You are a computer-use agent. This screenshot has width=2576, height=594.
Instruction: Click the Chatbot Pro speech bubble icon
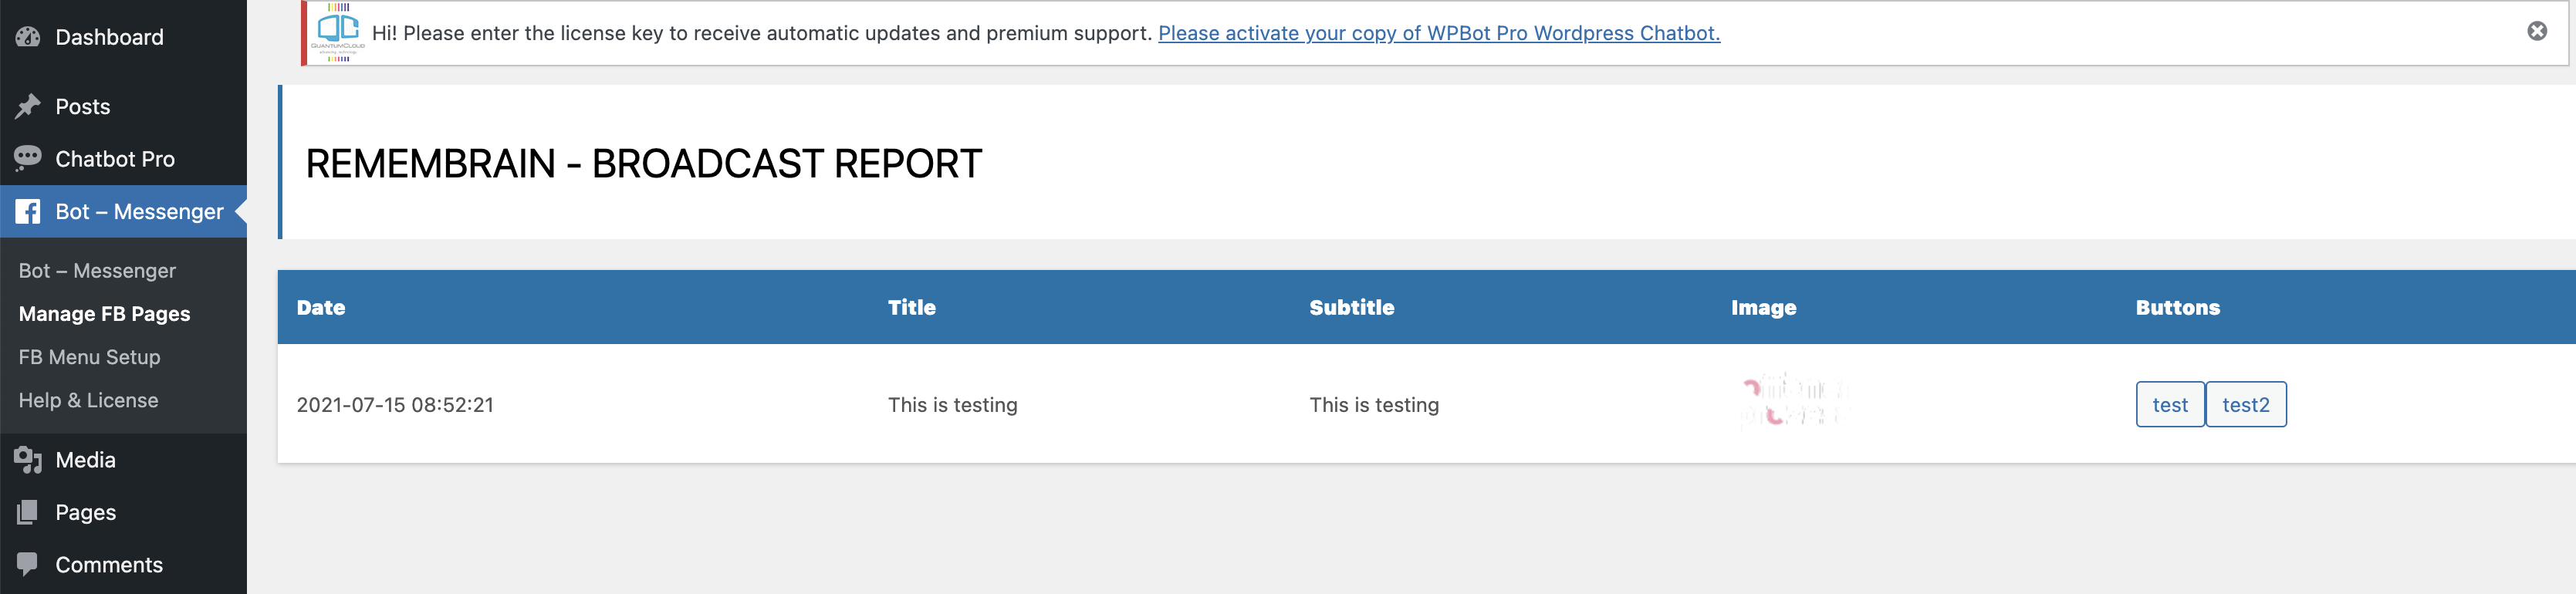pos(28,159)
